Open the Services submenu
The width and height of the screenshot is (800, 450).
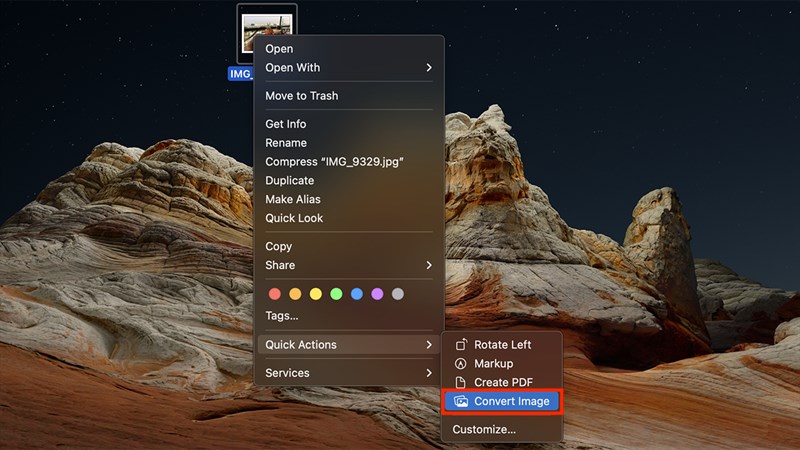pyautogui.click(x=348, y=373)
